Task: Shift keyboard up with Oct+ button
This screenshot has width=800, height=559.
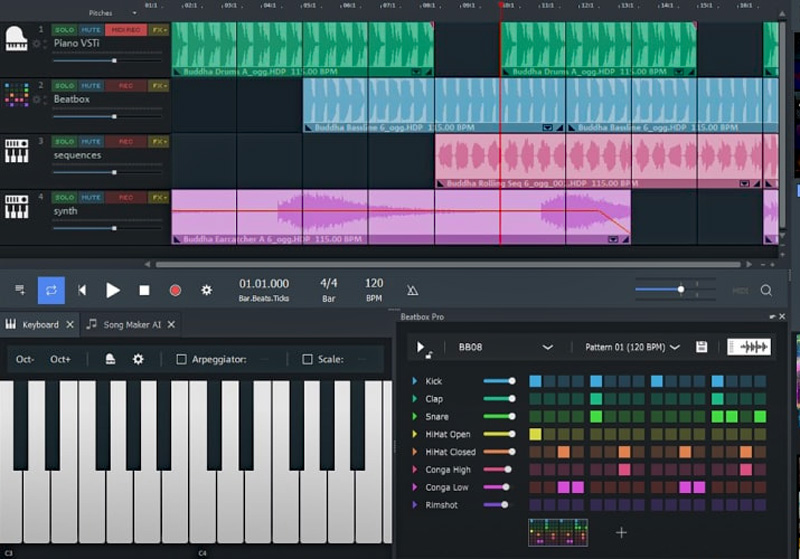Action: [x=60, y=359]
